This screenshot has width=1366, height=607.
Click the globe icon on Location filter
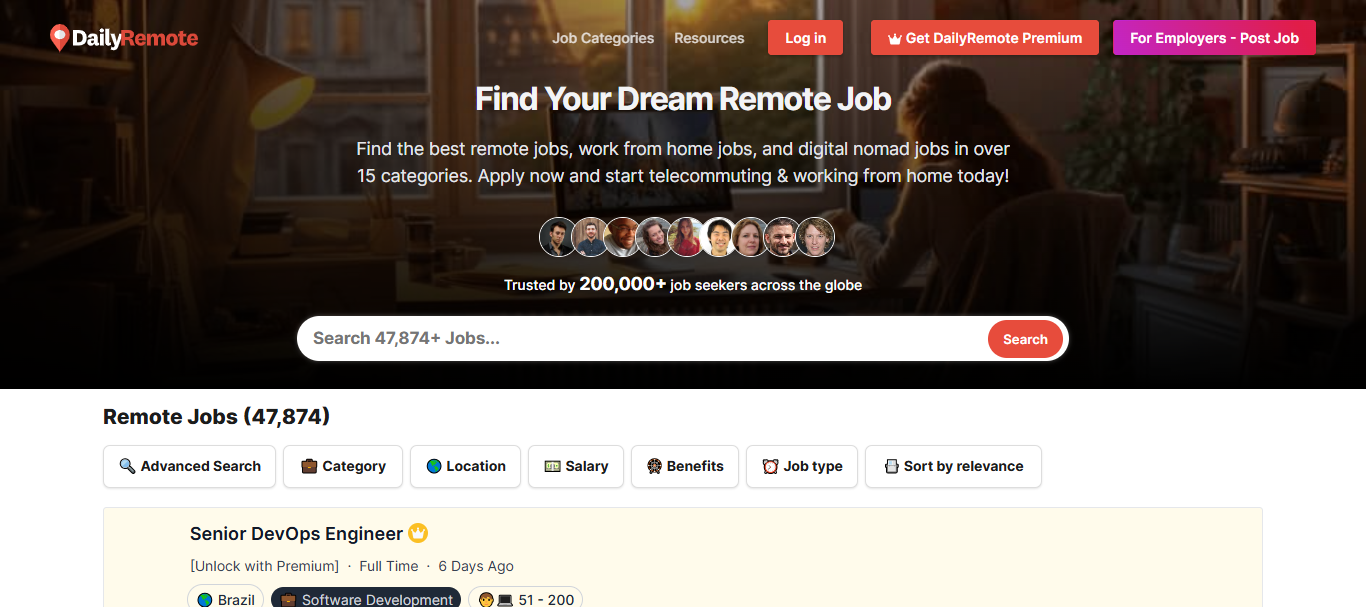coord(434,466)
